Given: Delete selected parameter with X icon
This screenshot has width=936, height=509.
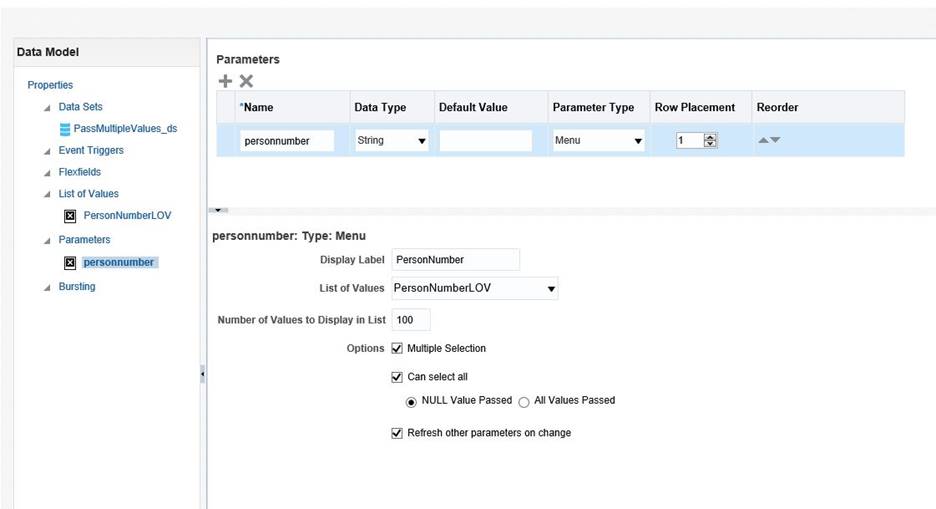Looking at the screenshot, I should 246,81.
